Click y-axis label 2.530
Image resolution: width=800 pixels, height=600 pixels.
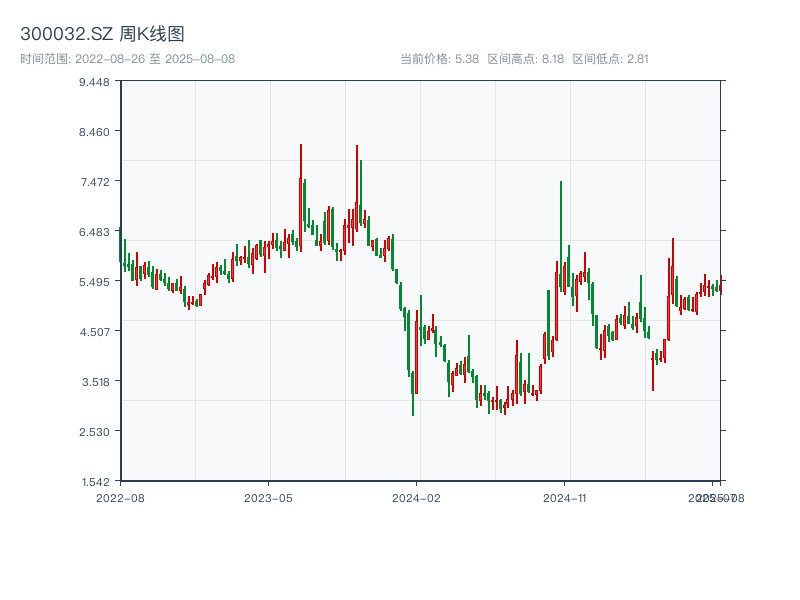[94, 432]
